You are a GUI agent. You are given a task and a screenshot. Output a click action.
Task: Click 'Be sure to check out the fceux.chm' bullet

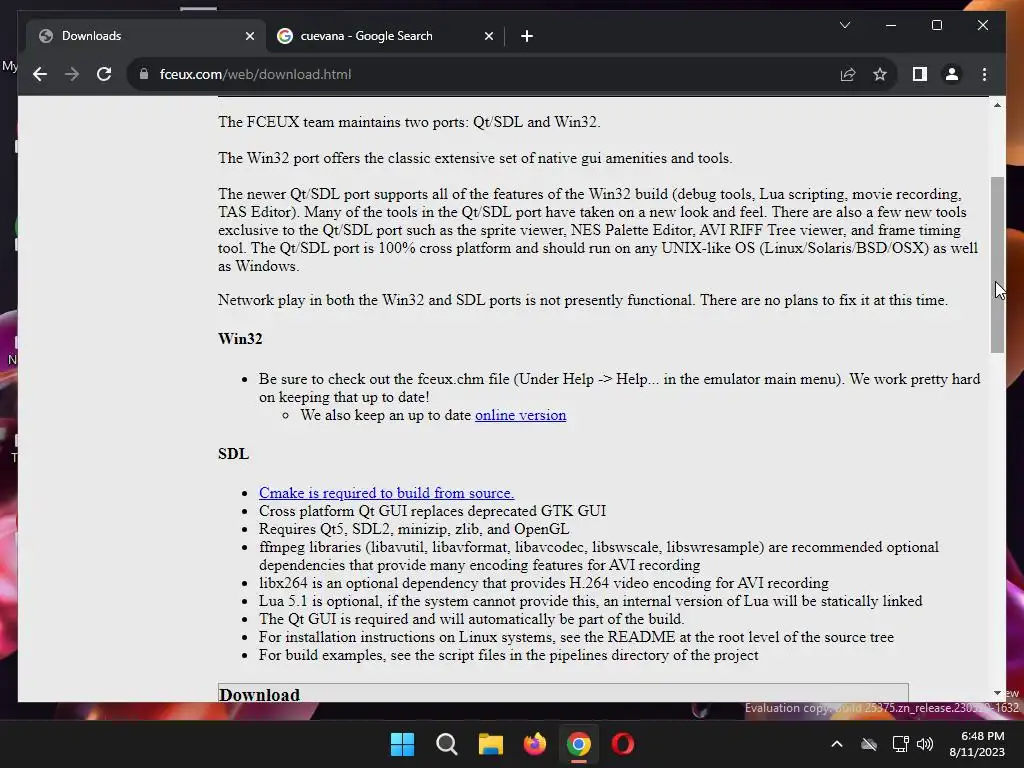click(x=619, y=388)
